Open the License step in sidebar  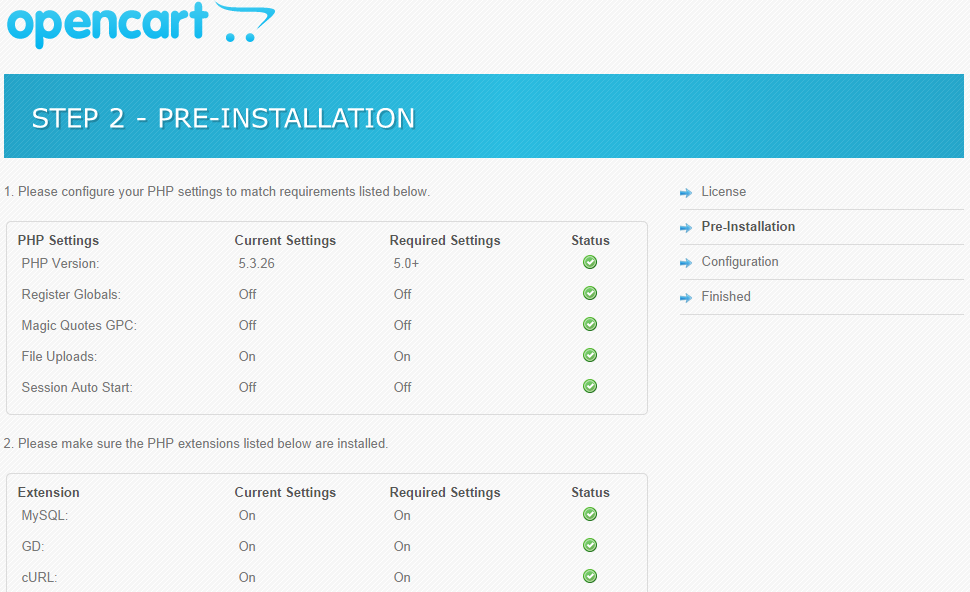[723, 192]
